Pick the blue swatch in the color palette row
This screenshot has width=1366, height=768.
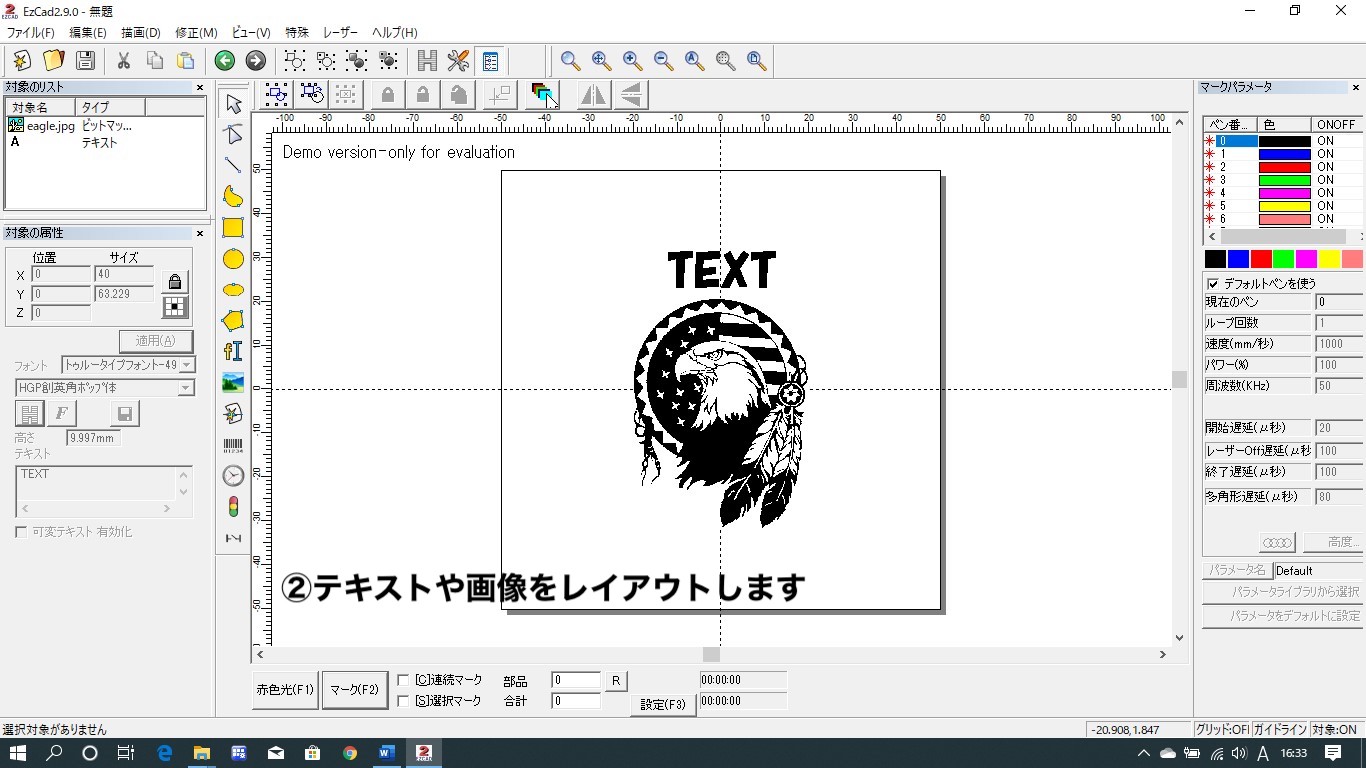pos(1238,259)
